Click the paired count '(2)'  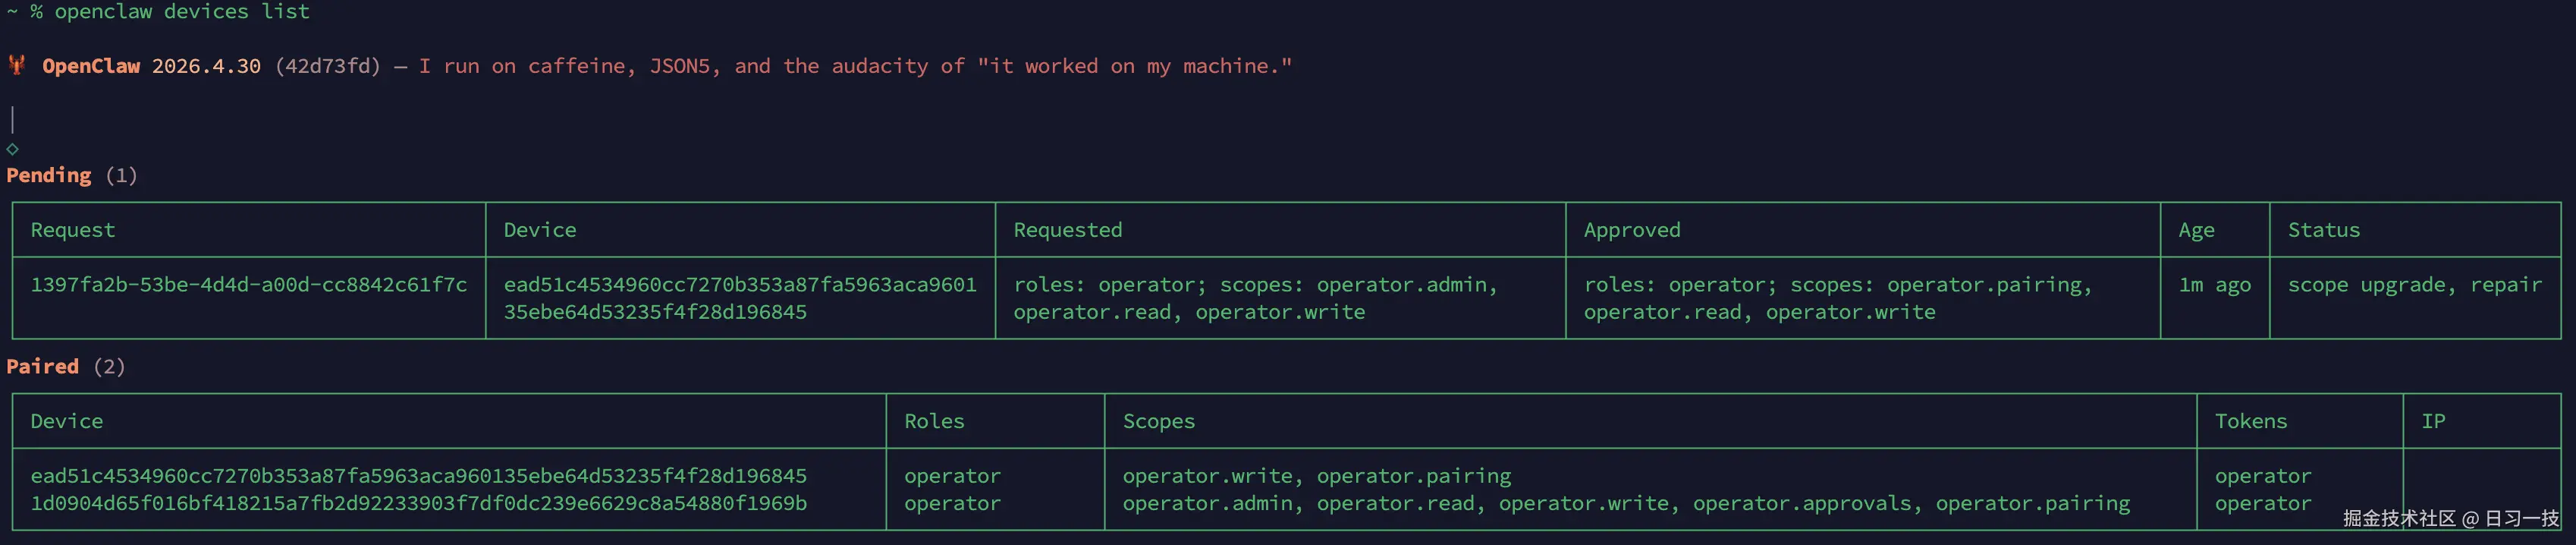pos(109,367)
